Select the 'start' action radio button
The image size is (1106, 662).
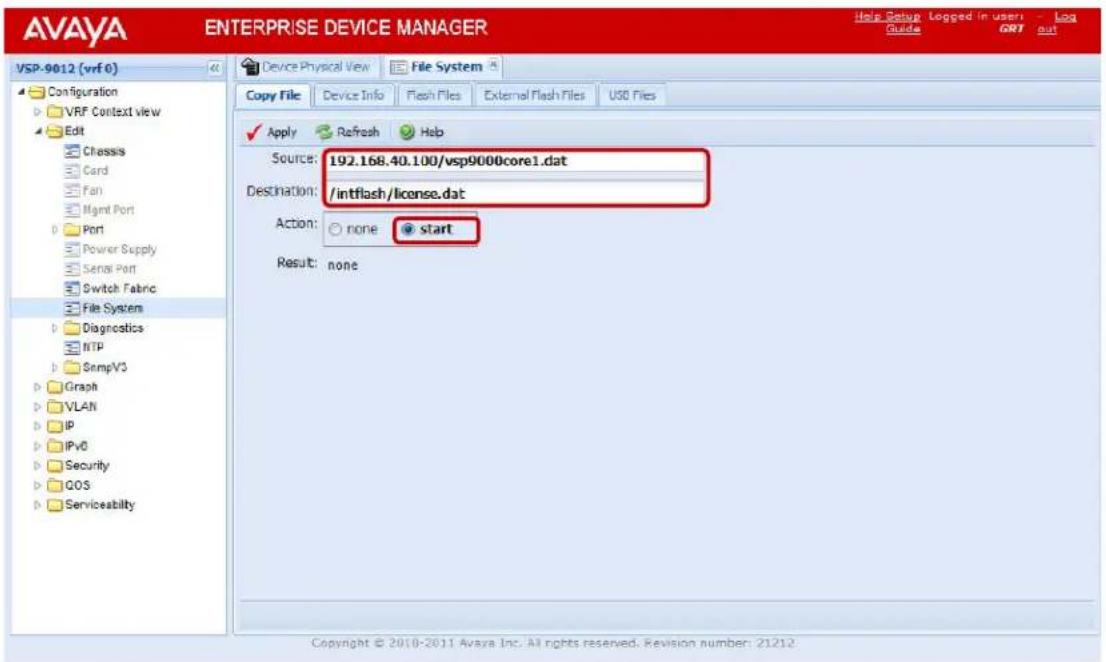coord(408,229)
